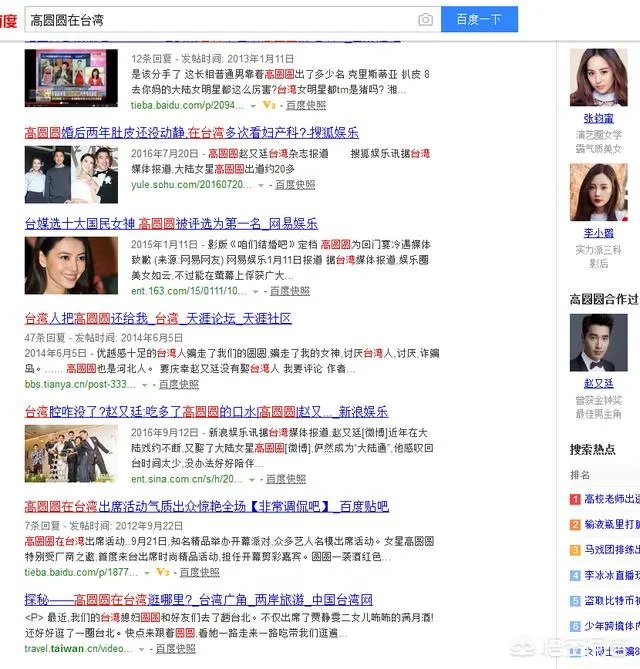Open 百度快照 for the yule.sohu.com result
The height and width of the screenshot is (669, 640).
click(295, 185)
